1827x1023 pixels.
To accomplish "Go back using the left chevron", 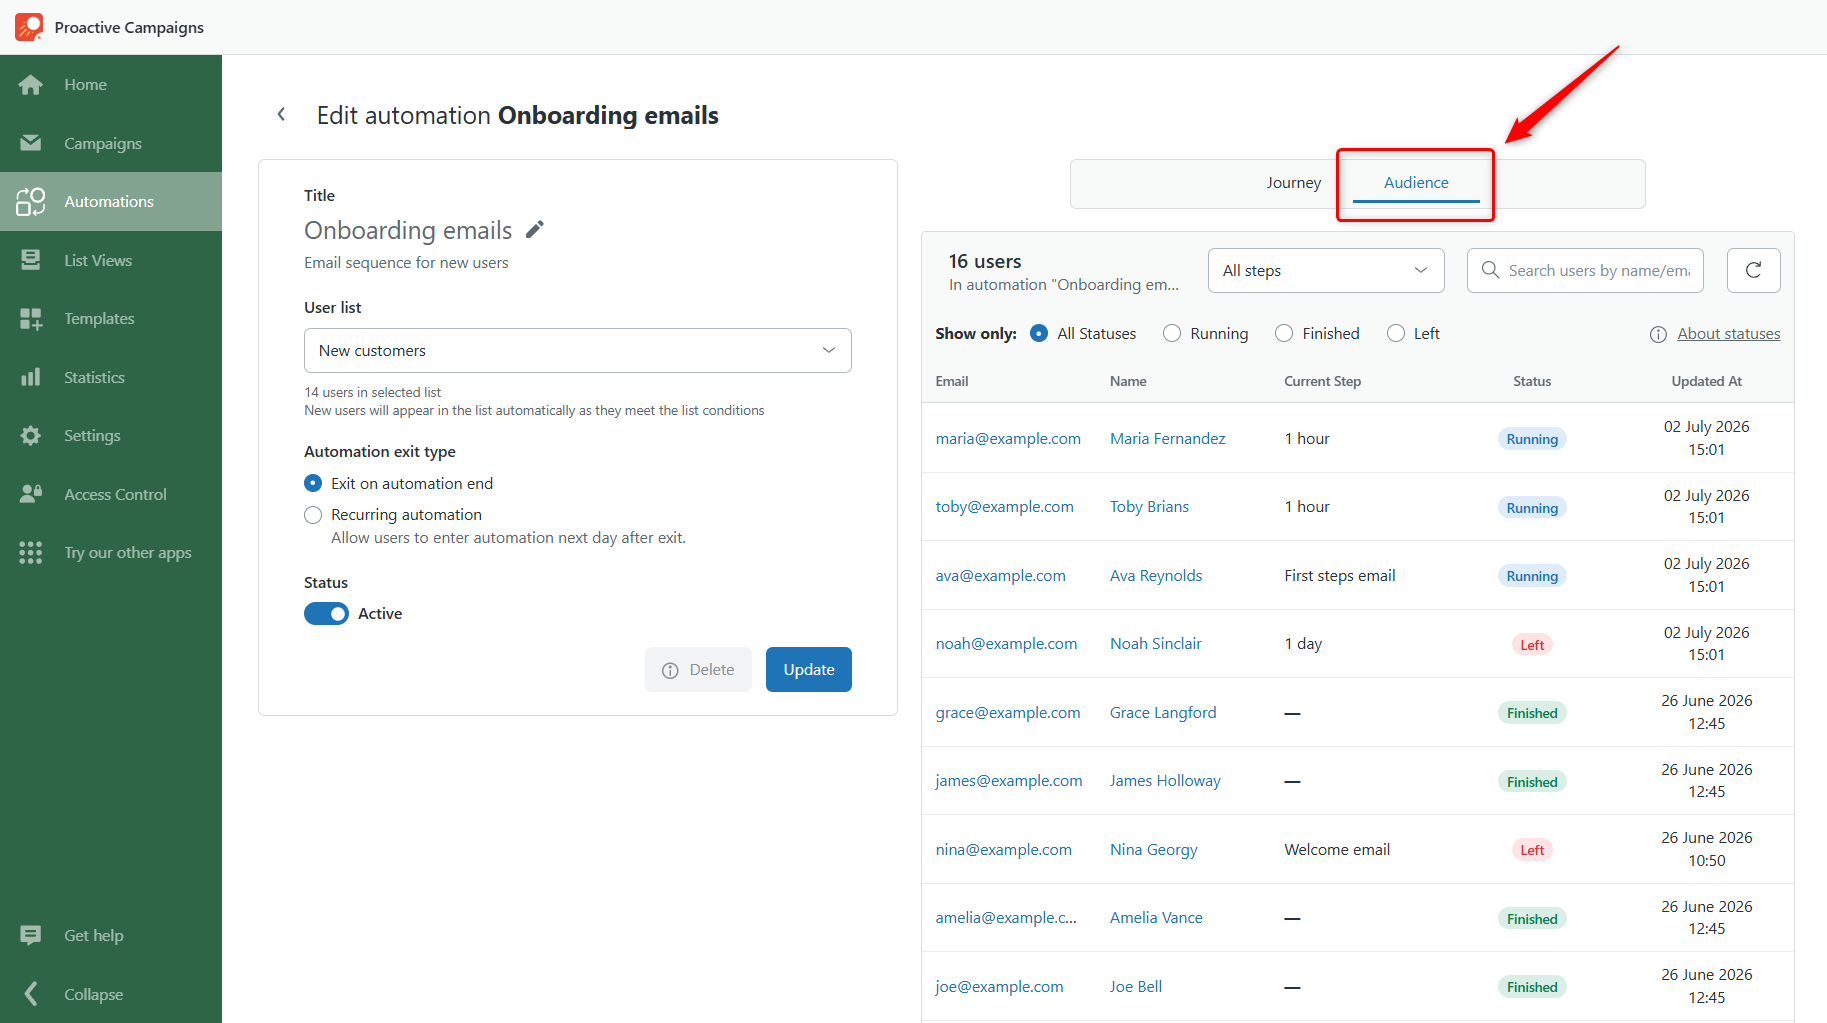I will (x=282, y=115).
